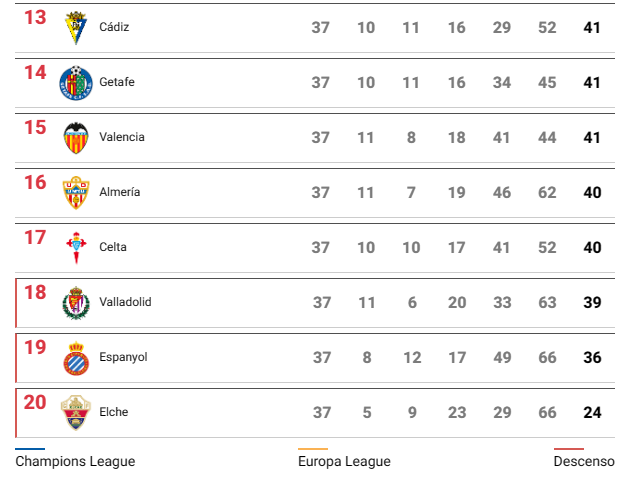Select the Valencia team name
Image resolution: width=639 pixels, height=490 pixels.
[122, 138]
